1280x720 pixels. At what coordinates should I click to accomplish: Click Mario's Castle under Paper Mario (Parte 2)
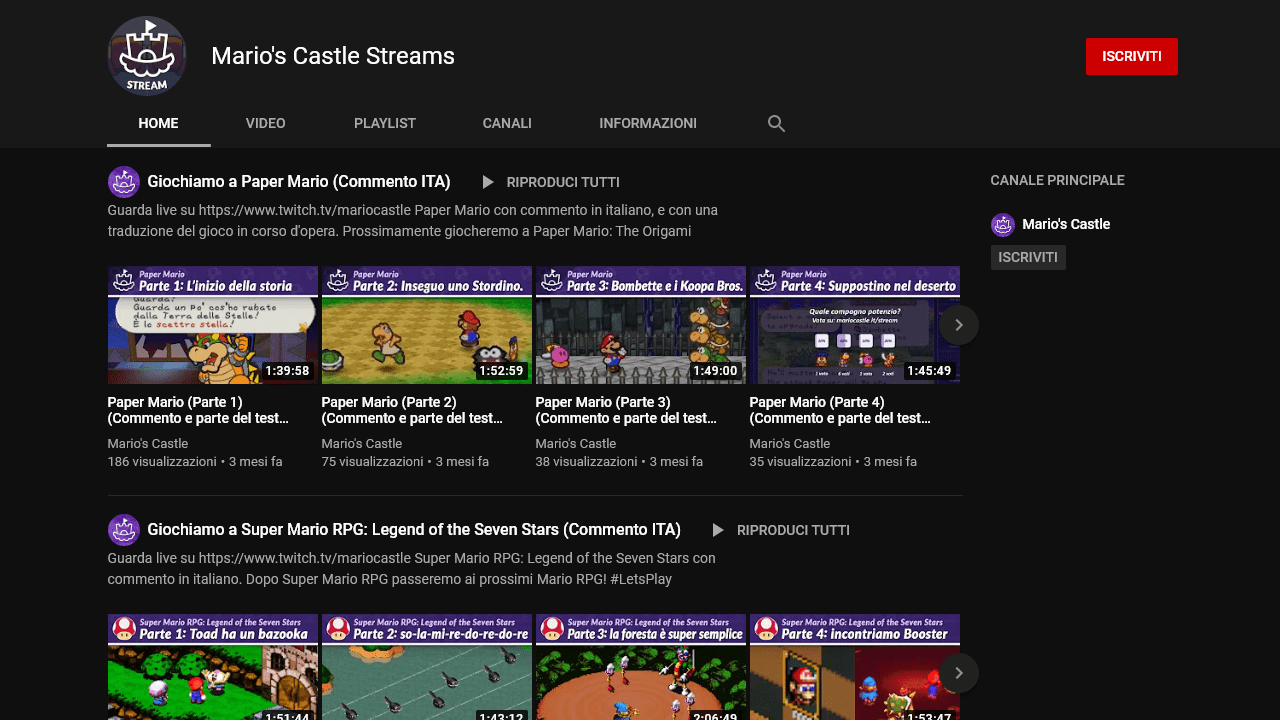362,444
